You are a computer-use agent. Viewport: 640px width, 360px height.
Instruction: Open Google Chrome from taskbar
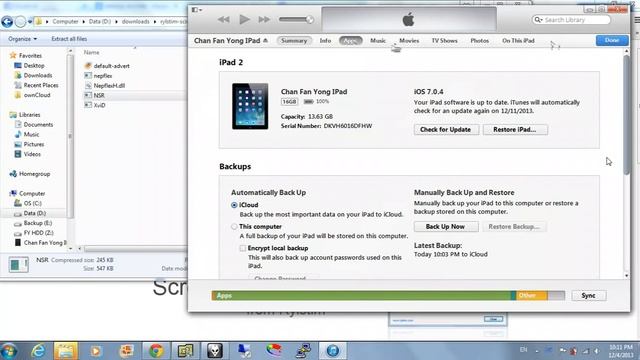coord(156,351)
